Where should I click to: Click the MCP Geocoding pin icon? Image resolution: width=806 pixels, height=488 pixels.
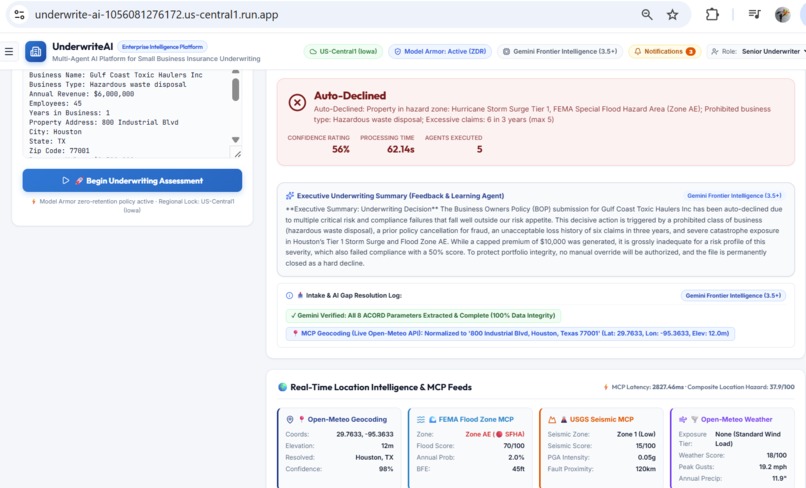(x=295, y=333)
